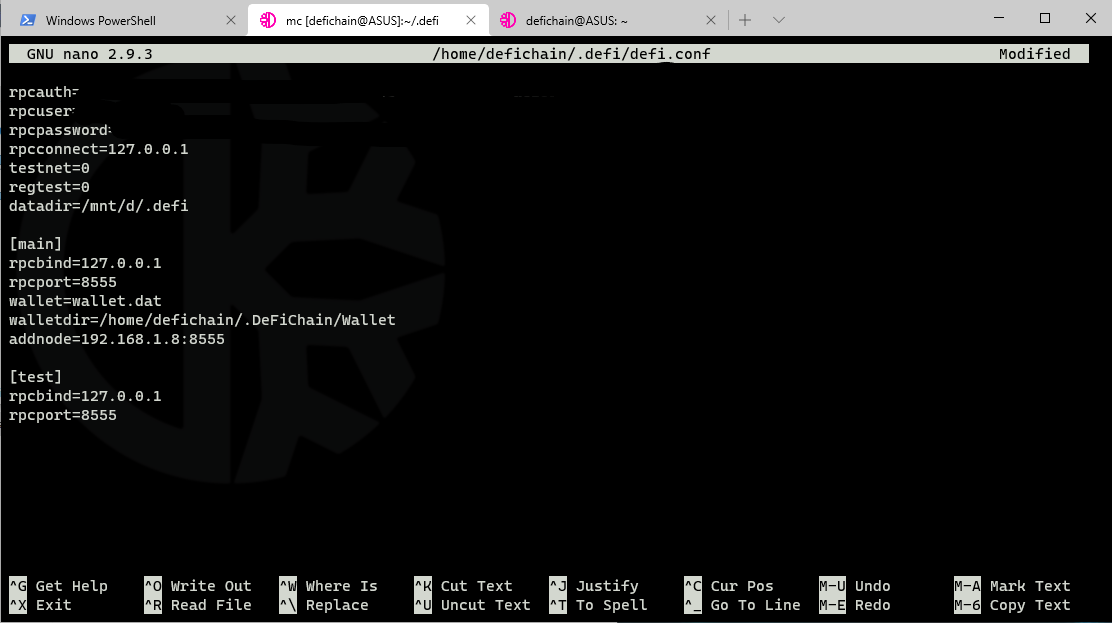The height and width of the screenshot is (623, 1112).
Task: Click the regtest=0 line
Action: tap(49, 187)
